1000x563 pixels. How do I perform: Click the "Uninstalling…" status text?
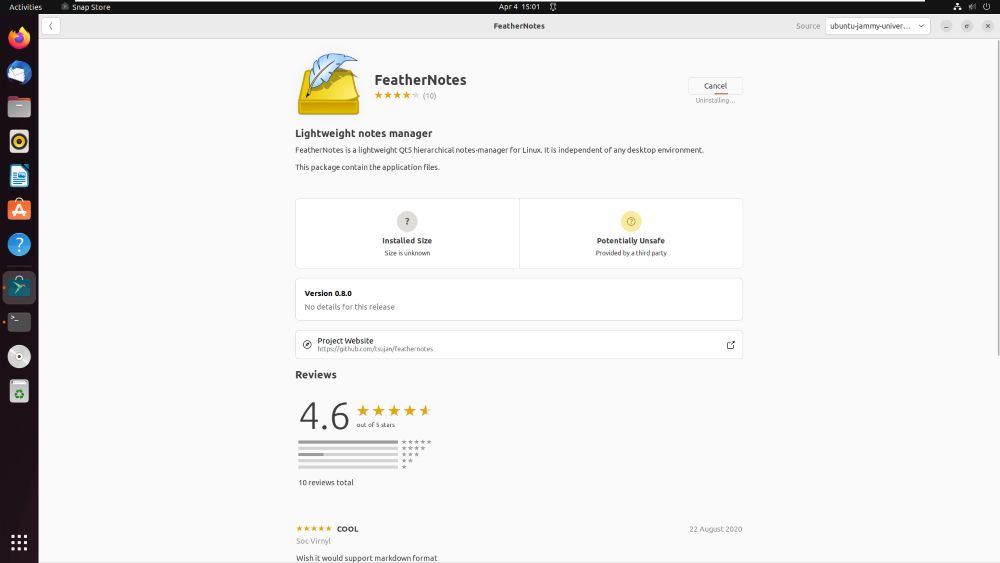click(x=715, y=101)
